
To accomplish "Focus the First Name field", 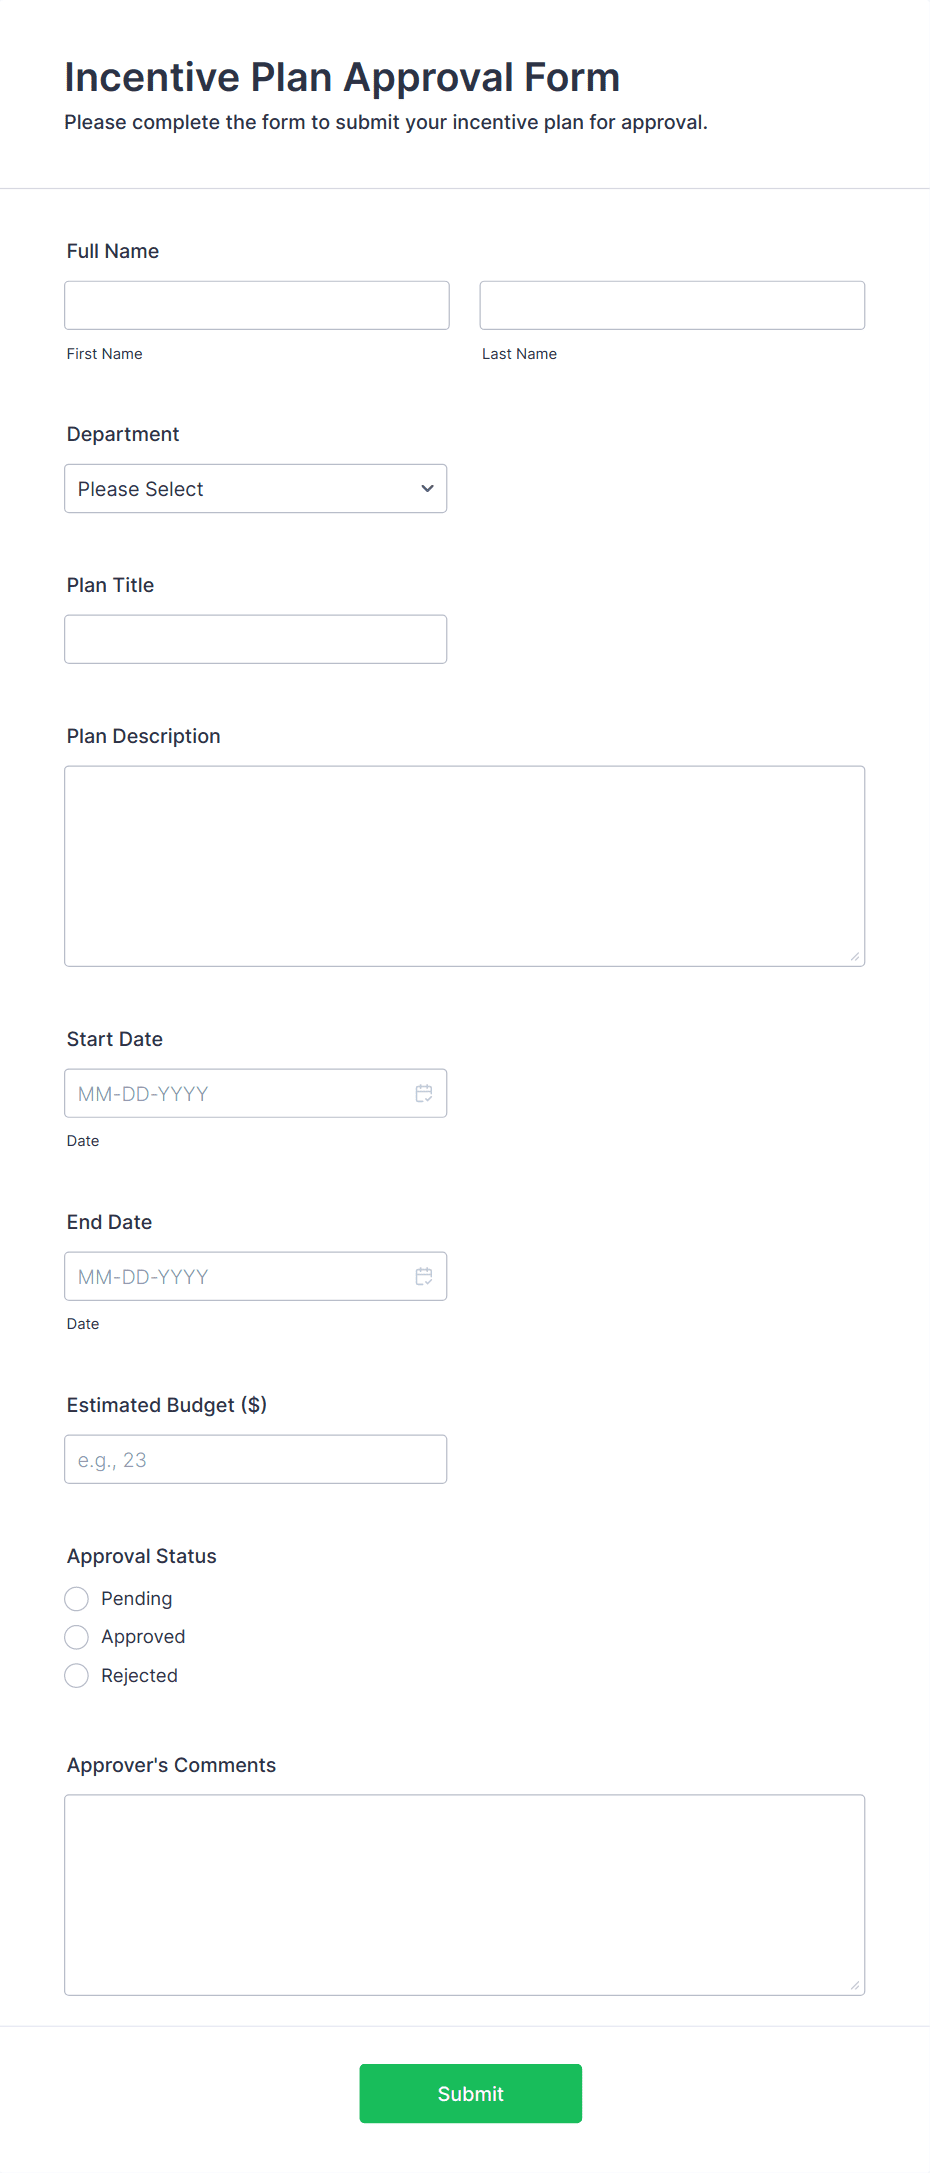I will pos(257,305).
